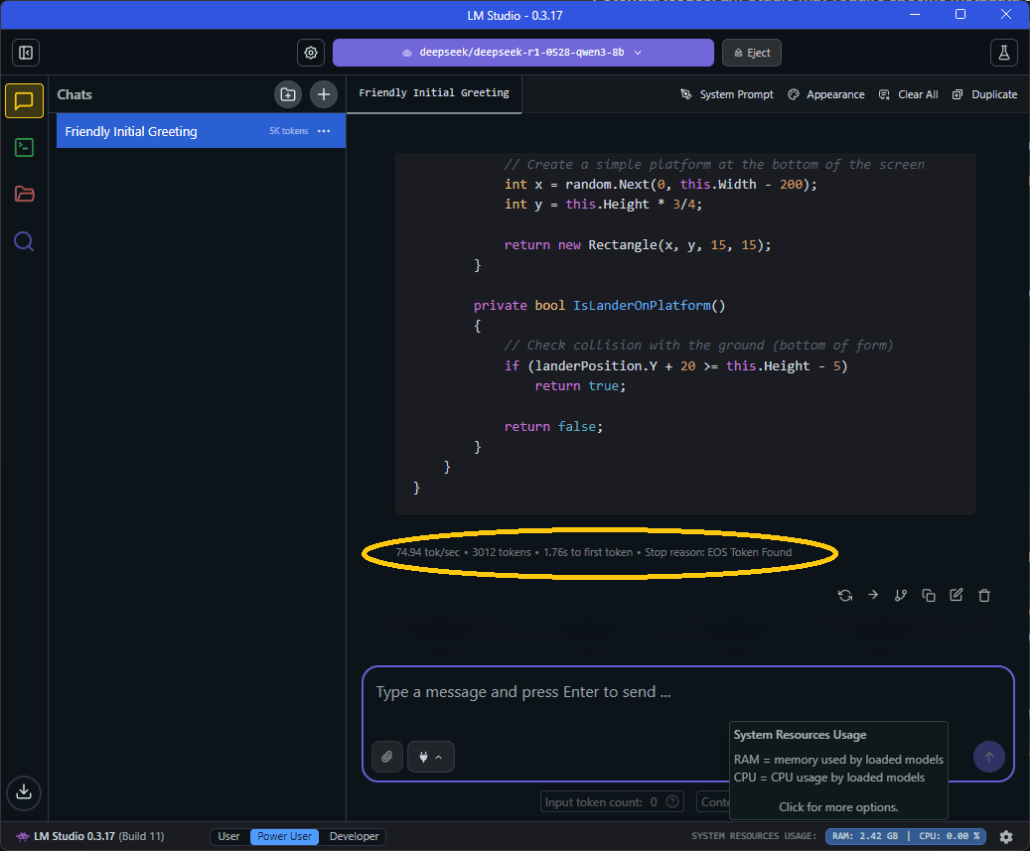The image size is (1030, 851).
Task: Toggle the sidebar collapse icon
Action: [x=26, y=53]
